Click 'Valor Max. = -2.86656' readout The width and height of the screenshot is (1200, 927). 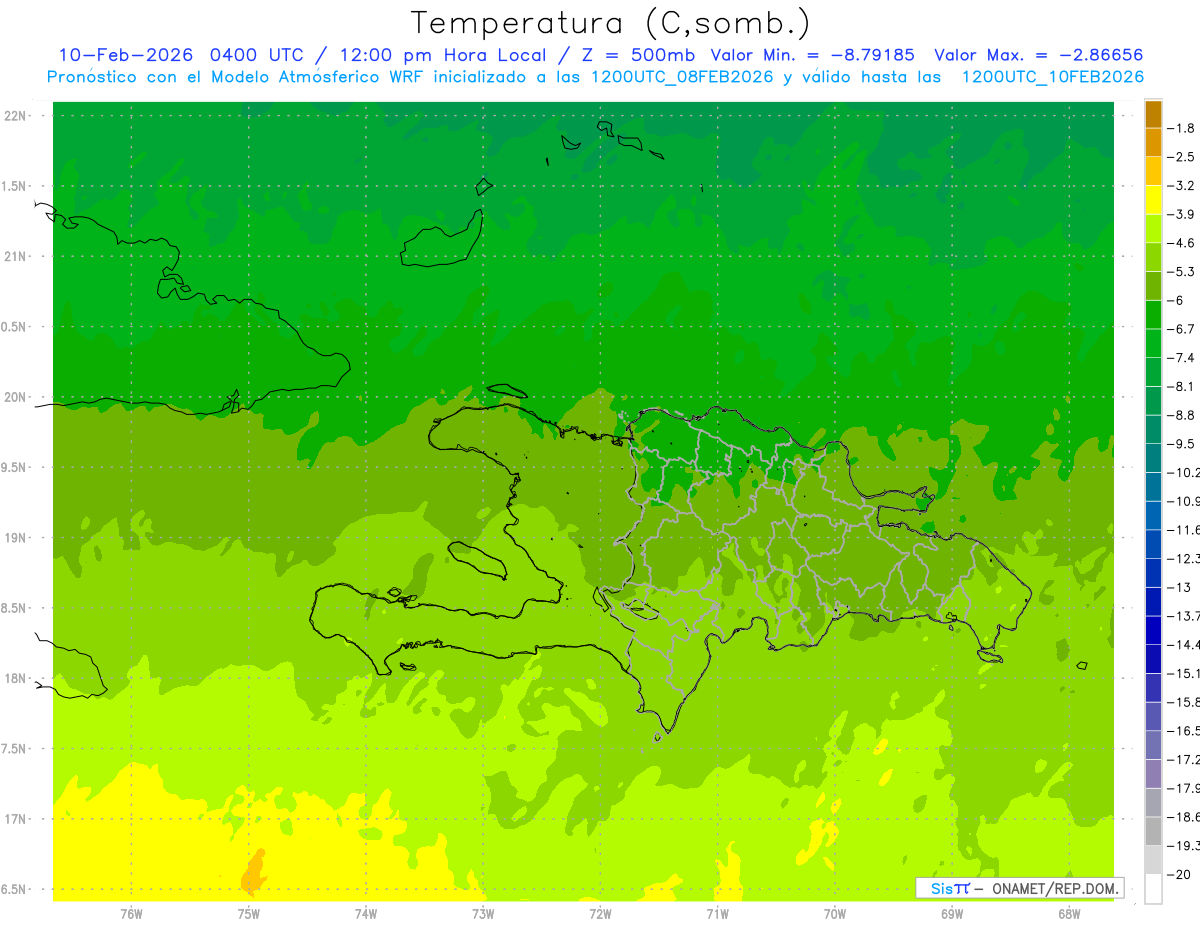point(1038,55)
